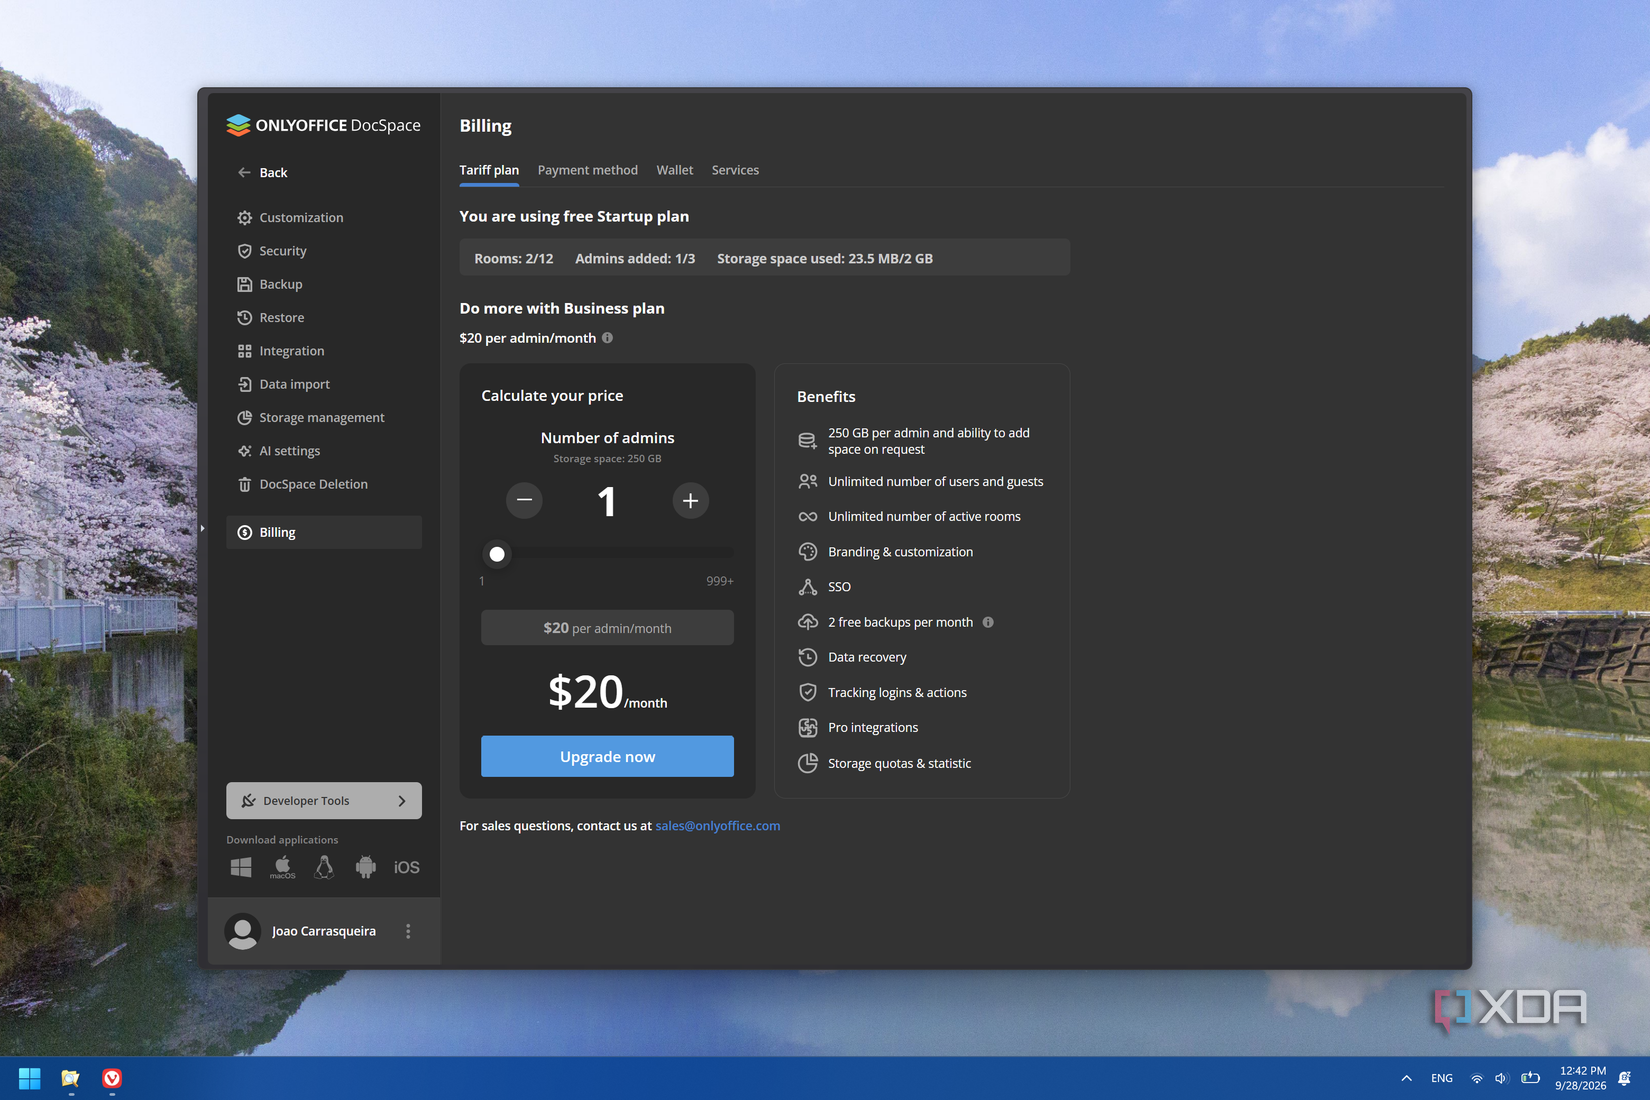Switch to the Tariff plan tab
Viewport: 1650px width, 1100px height.
tap(489, 170)
